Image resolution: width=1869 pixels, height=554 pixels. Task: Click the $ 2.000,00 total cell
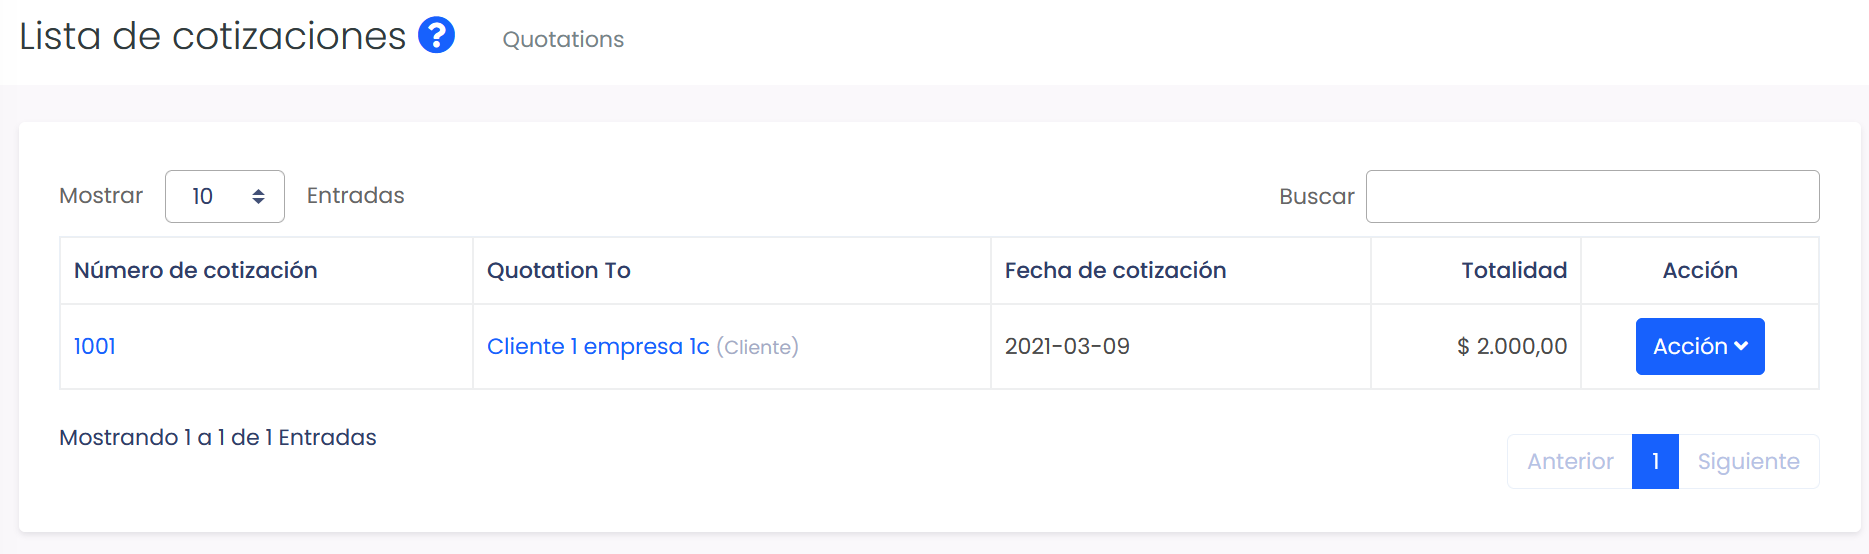tap(1511, 346)
